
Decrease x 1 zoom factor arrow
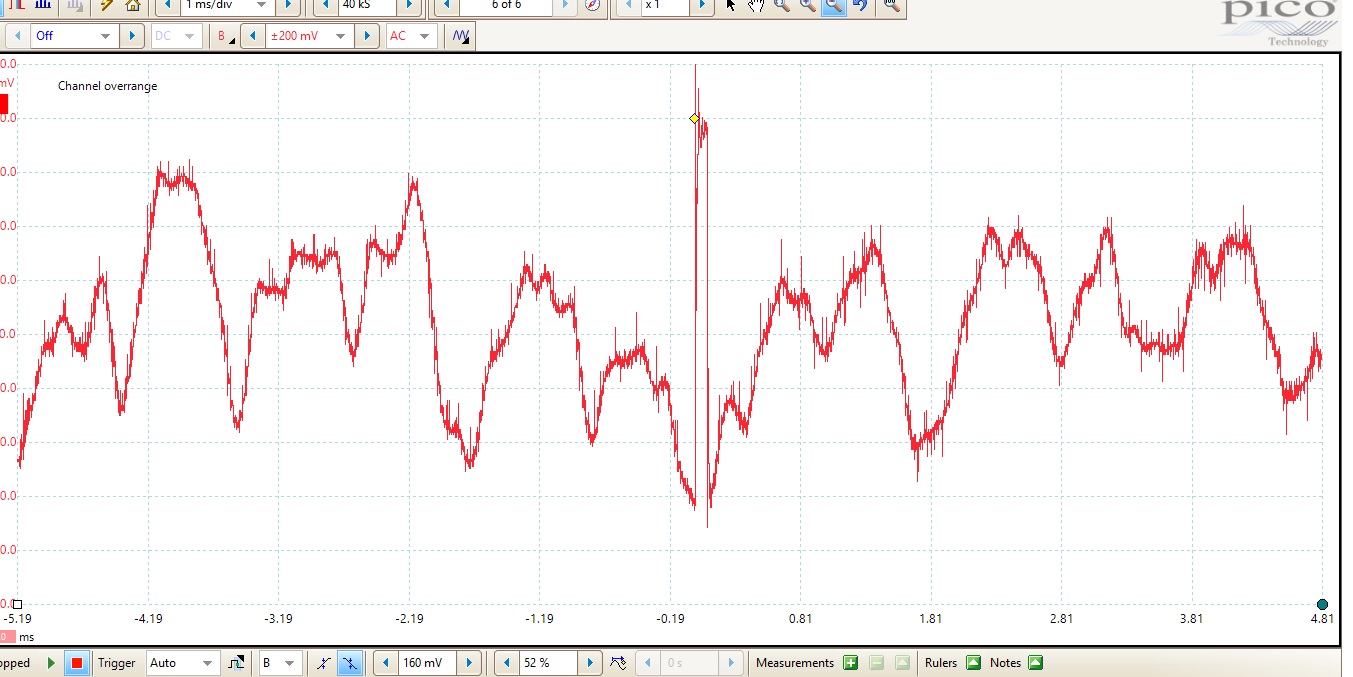(627, 5)
